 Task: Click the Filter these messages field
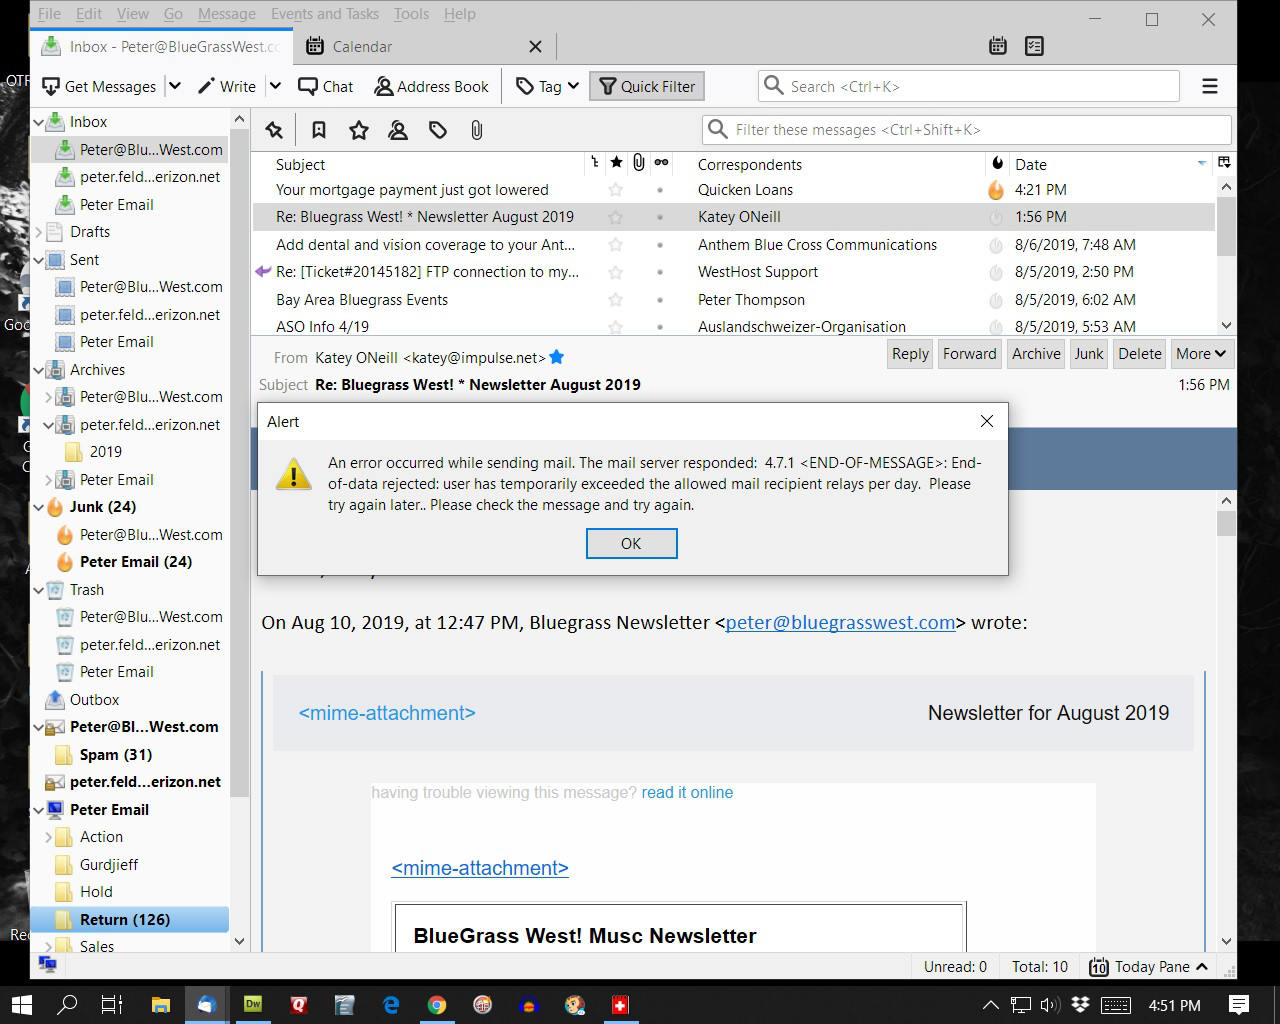coord(966,130)
